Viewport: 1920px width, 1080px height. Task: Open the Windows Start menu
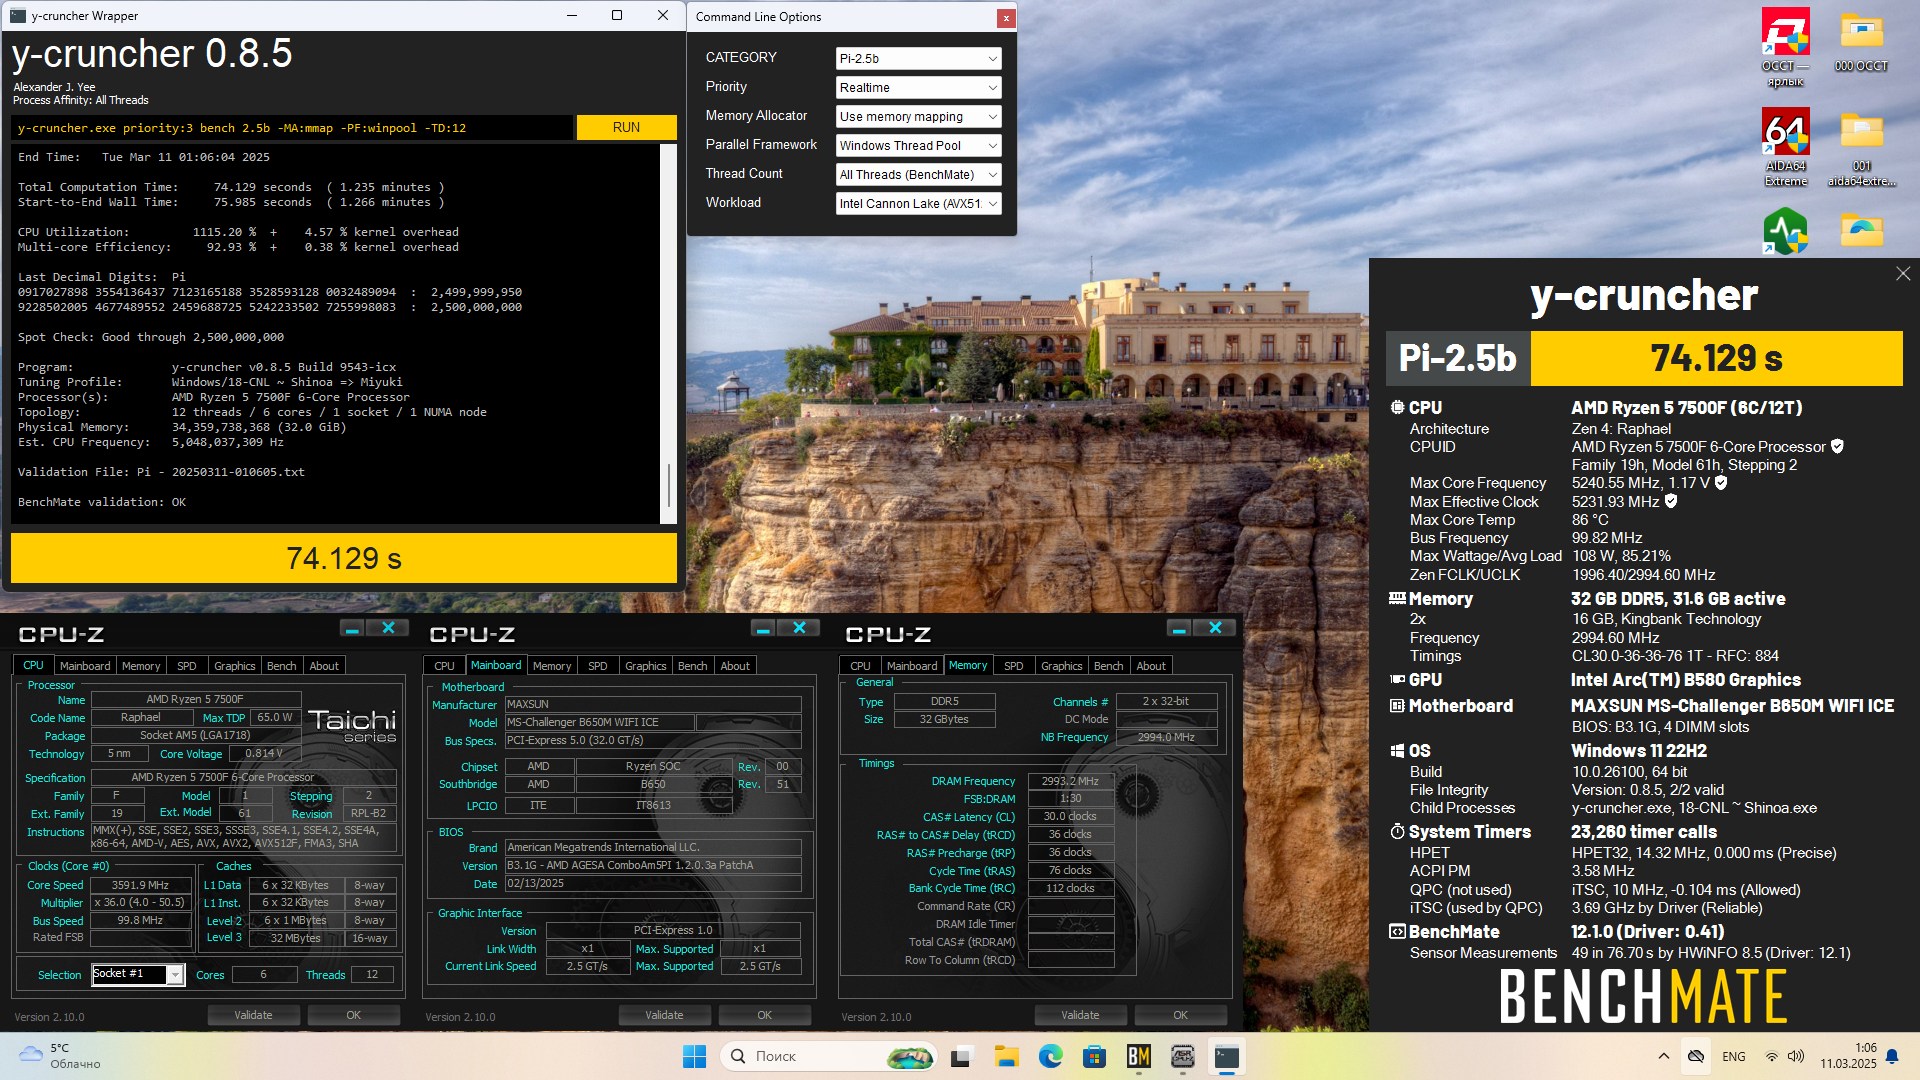[x=694, y=1056]
